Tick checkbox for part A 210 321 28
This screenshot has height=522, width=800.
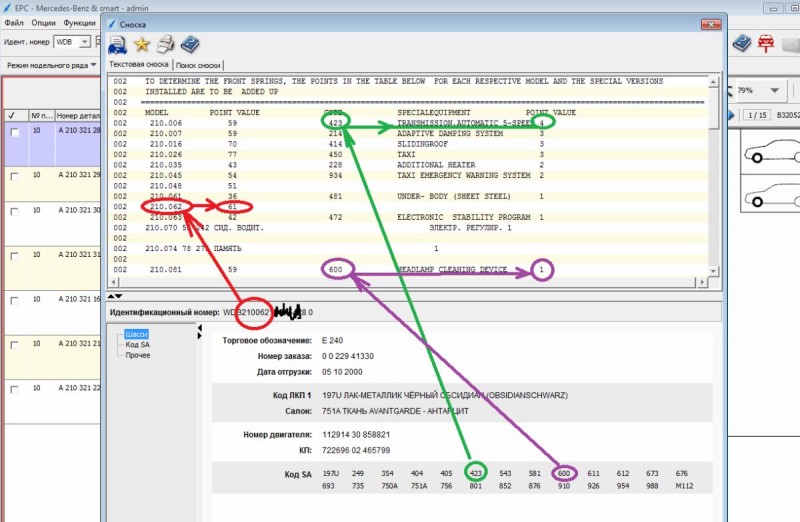[15, 133]
